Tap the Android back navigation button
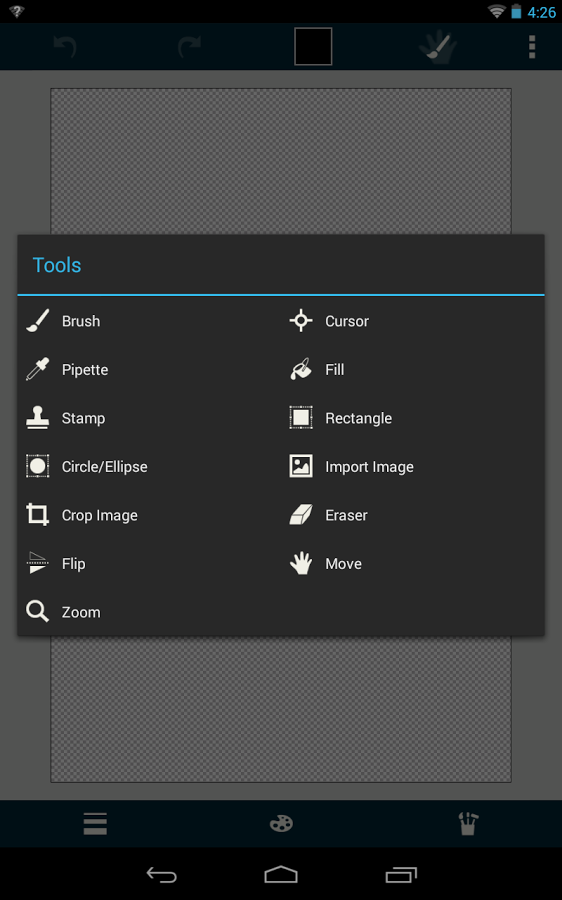The image size is (562, 900). click(x=161, y=875)
